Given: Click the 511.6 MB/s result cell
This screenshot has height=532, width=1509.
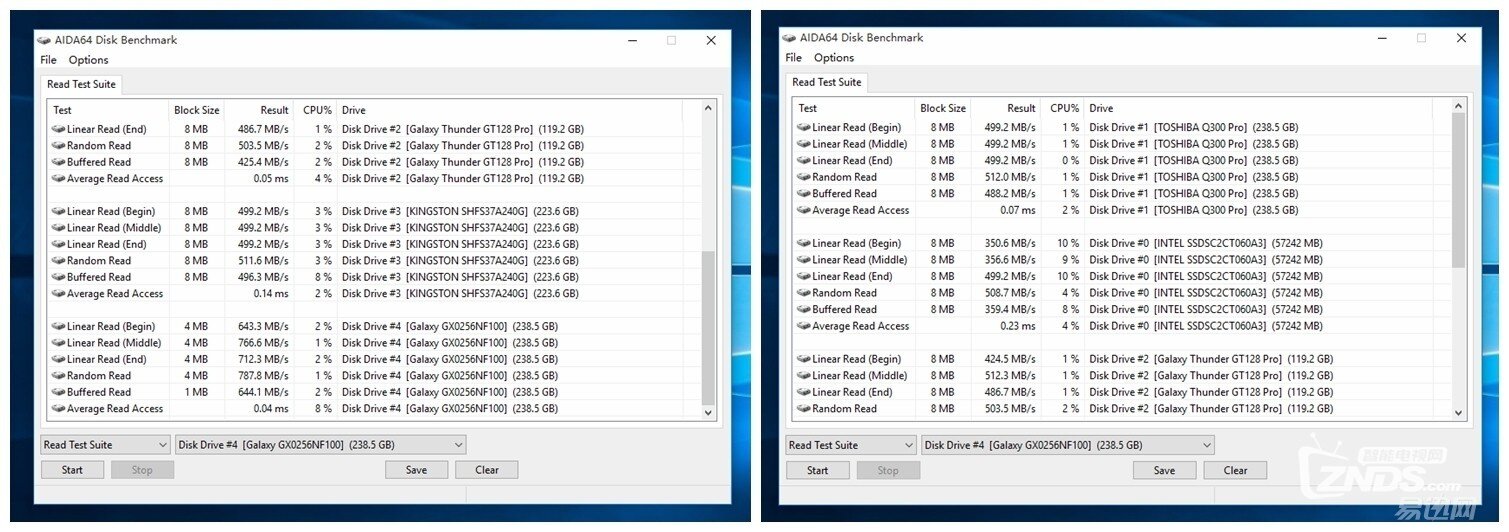Looking at the screenshot, I should pyautogui.click(x=263, y=261).
